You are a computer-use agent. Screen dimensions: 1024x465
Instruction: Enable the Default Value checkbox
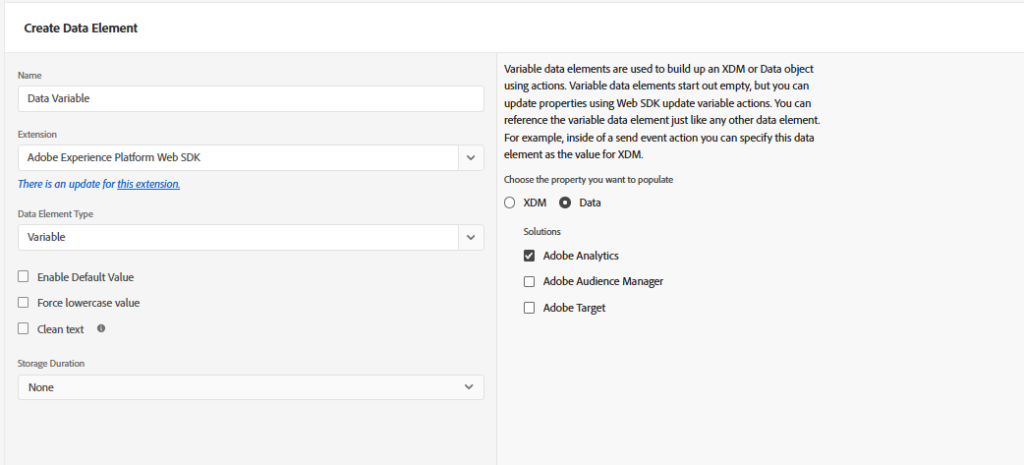coord(24,277)
